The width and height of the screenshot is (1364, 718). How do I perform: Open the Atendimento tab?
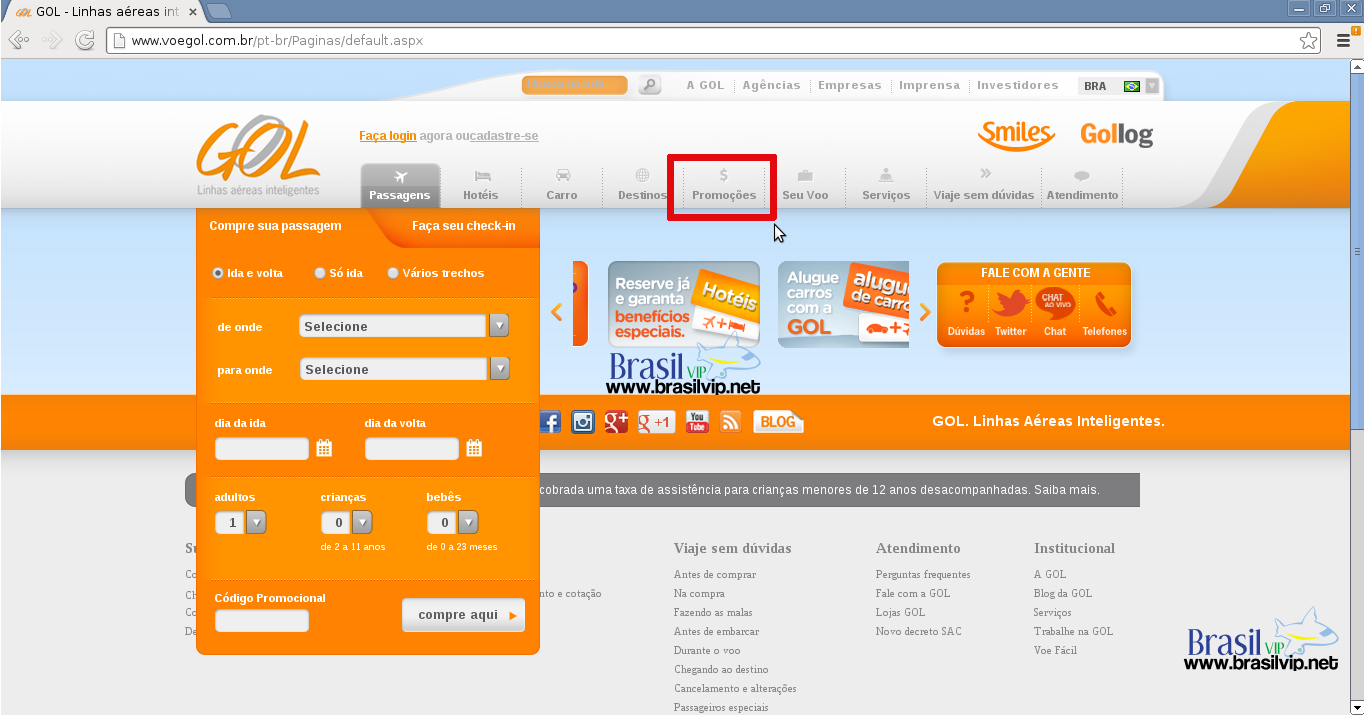(x=1082, y=185)
